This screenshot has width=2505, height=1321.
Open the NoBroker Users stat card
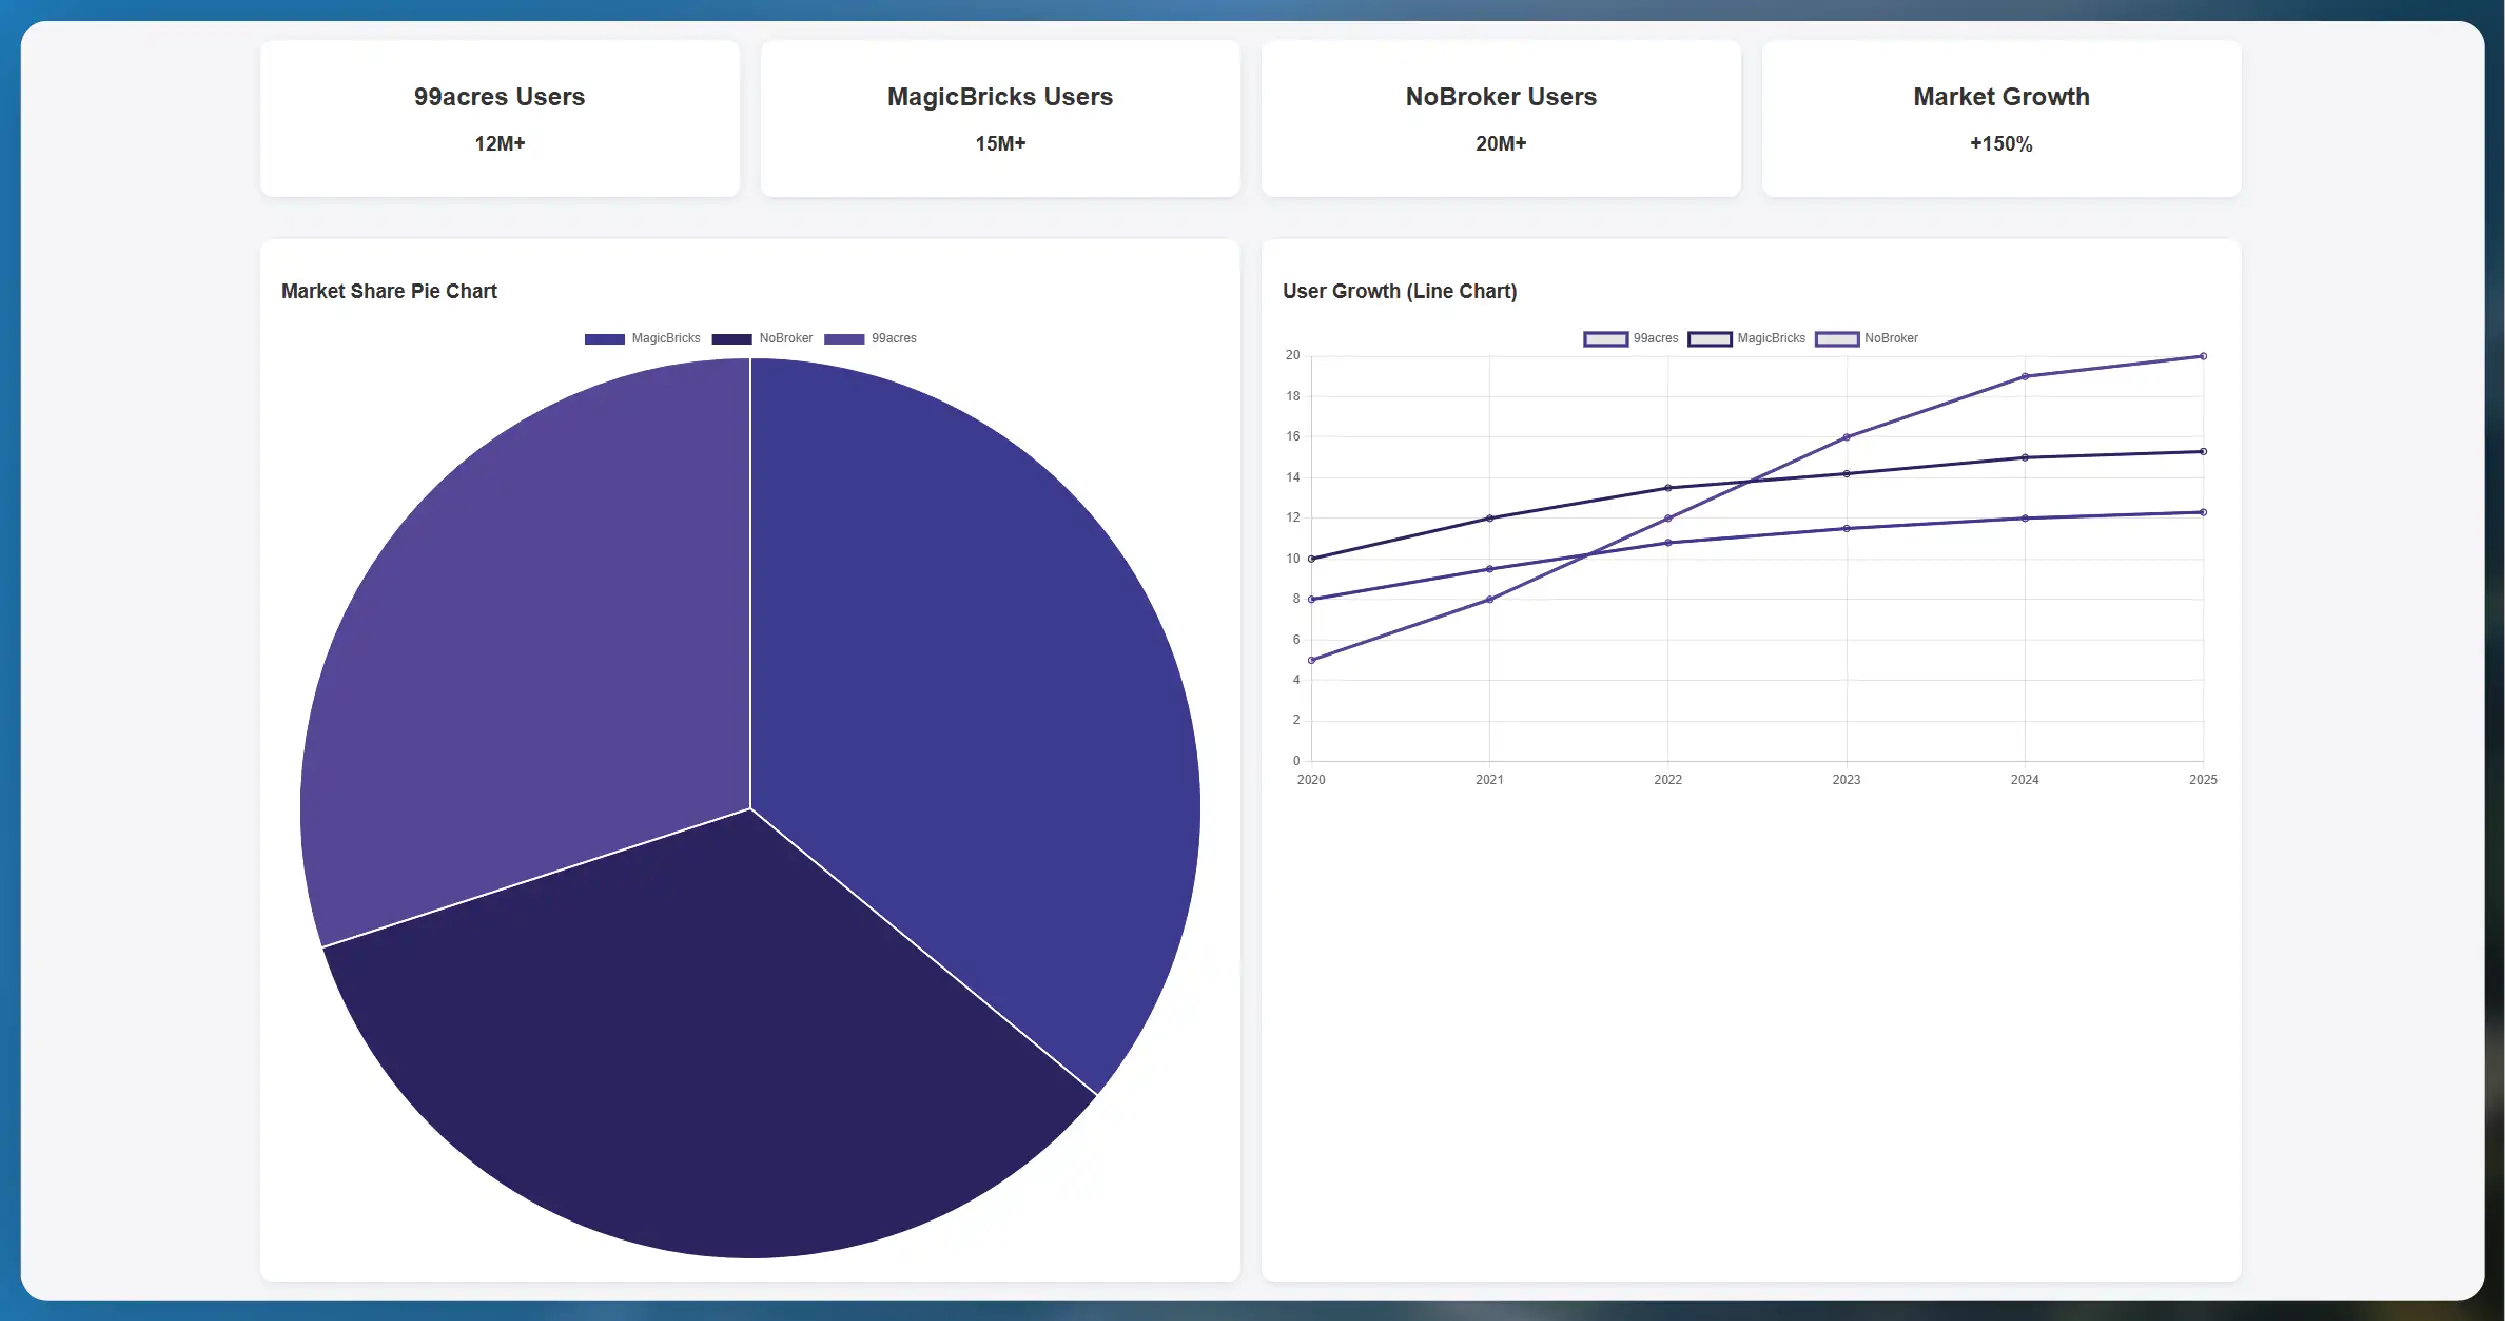pos(1500,118)
